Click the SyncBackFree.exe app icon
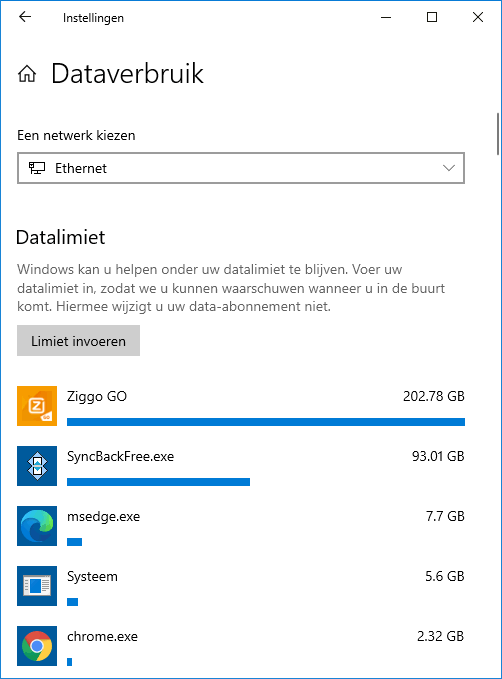502x679 pixels. 37,466
